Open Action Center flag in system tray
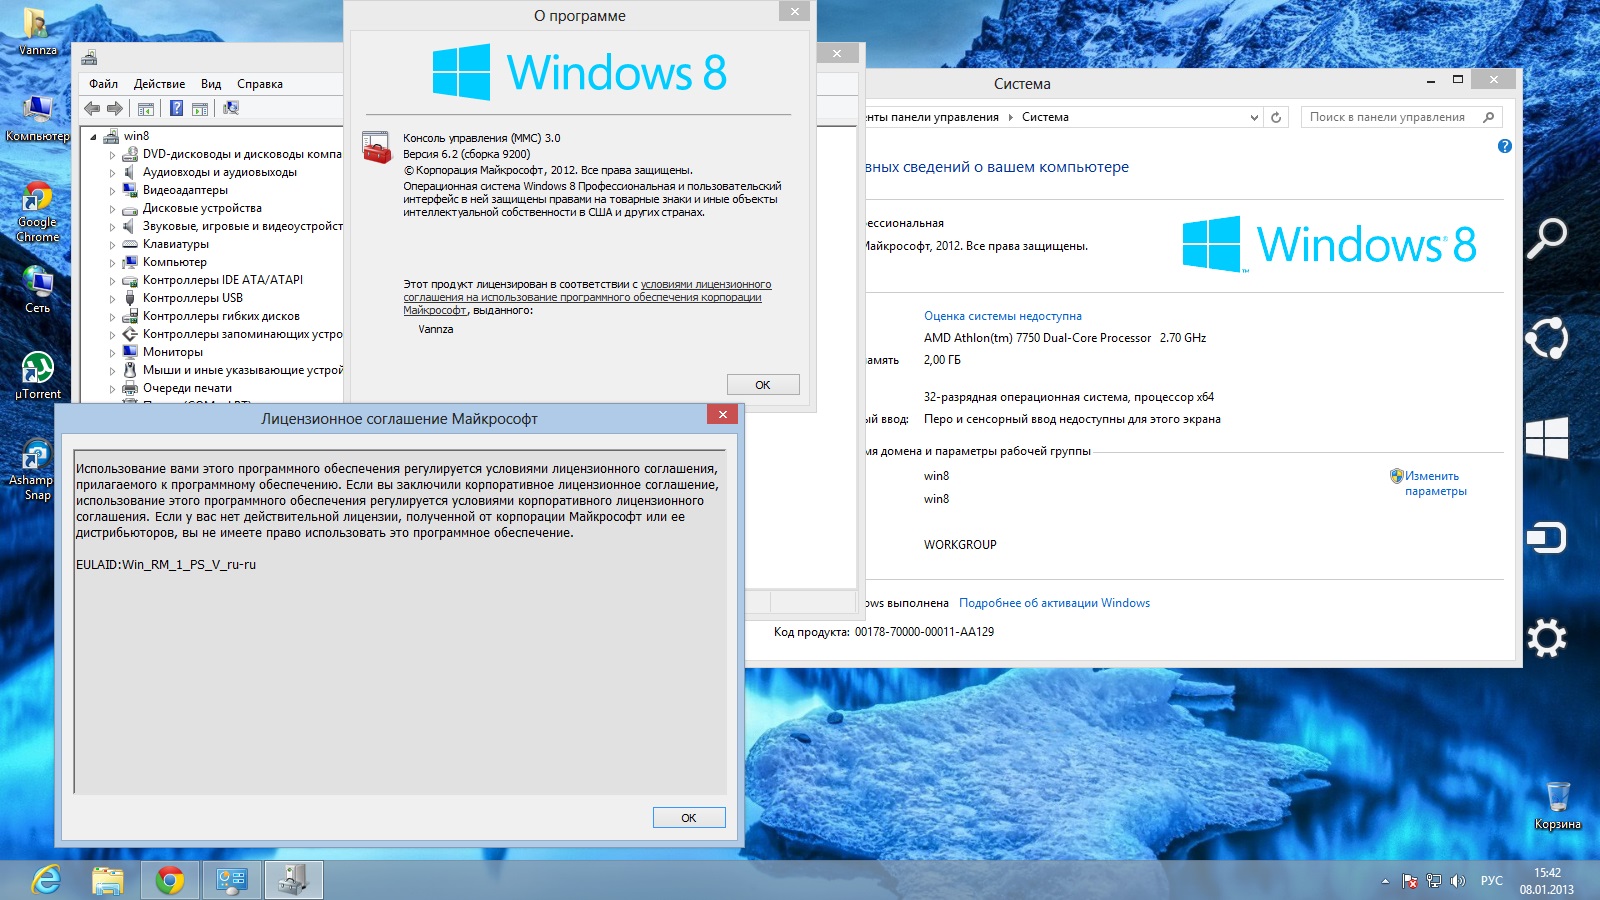This screenshot has width=1600, height=900. tap(1410, 881)
